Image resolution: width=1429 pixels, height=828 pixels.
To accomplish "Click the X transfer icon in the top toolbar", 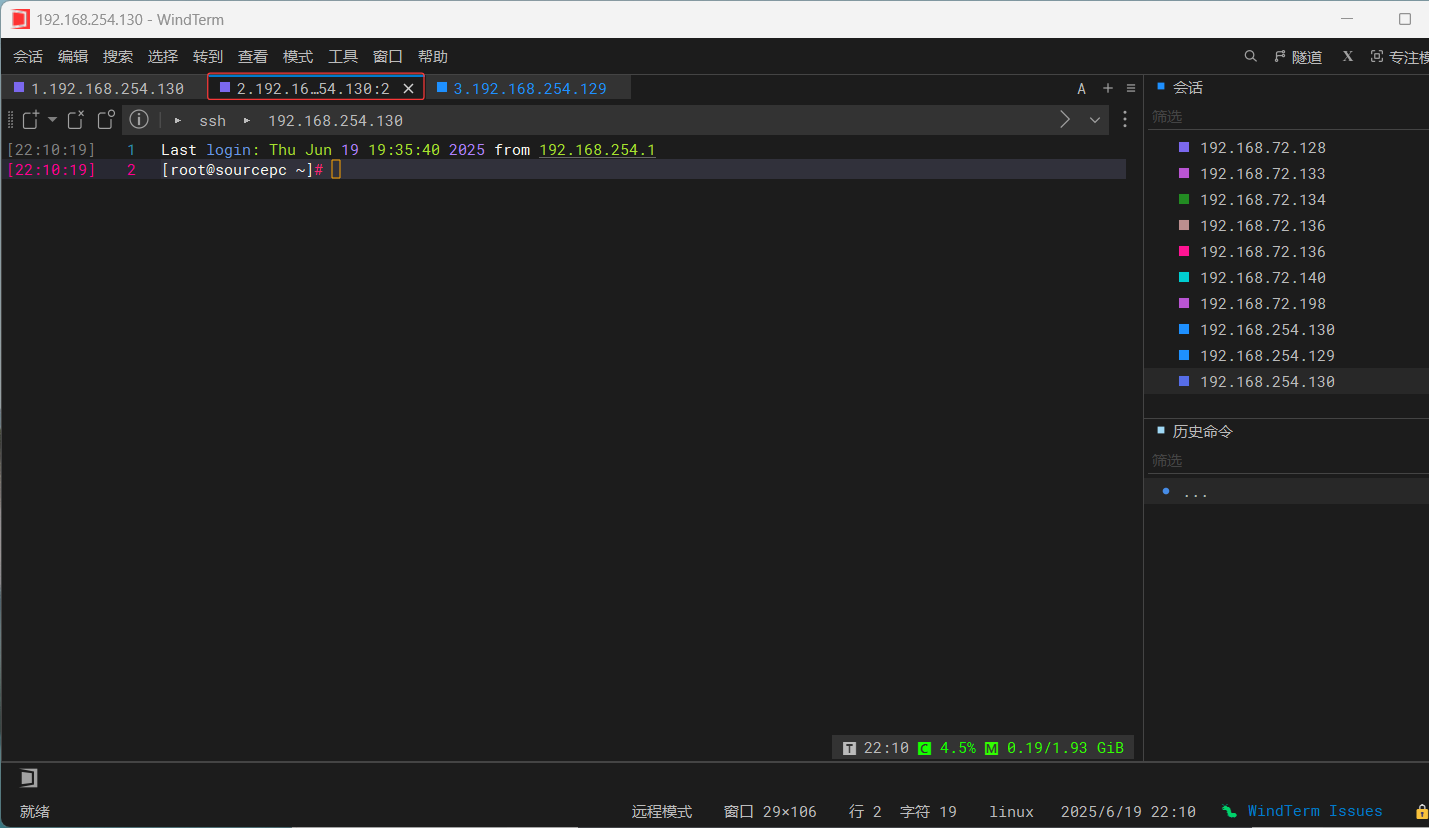I will 1346,56.
